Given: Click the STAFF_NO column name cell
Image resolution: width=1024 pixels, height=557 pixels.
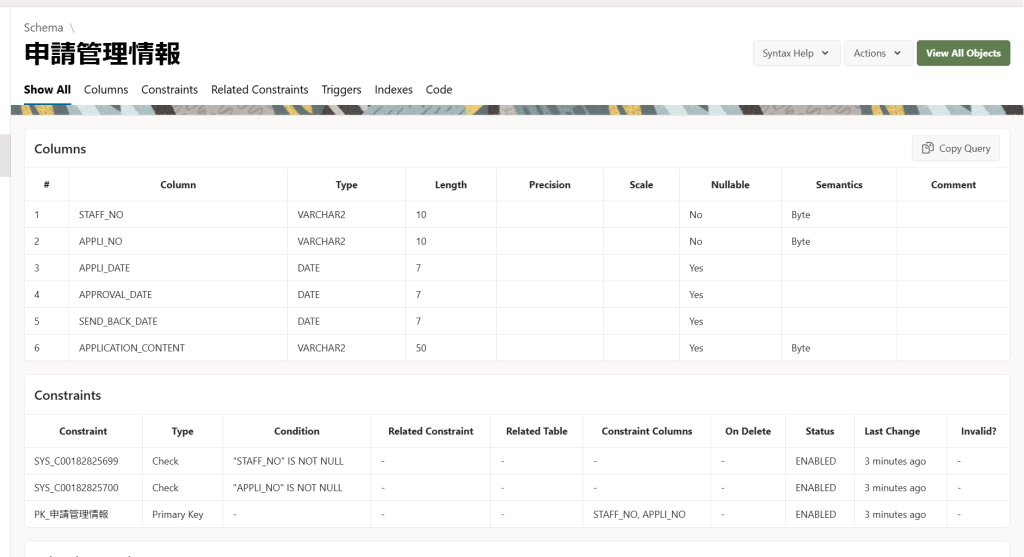Looking at the screenshot, I should point(101,215).
